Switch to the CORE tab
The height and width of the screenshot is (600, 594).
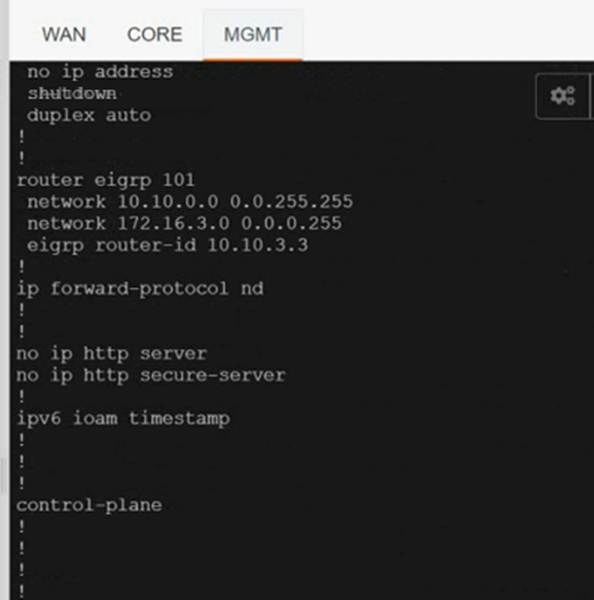pyautogui.click(x=155, y=34)
